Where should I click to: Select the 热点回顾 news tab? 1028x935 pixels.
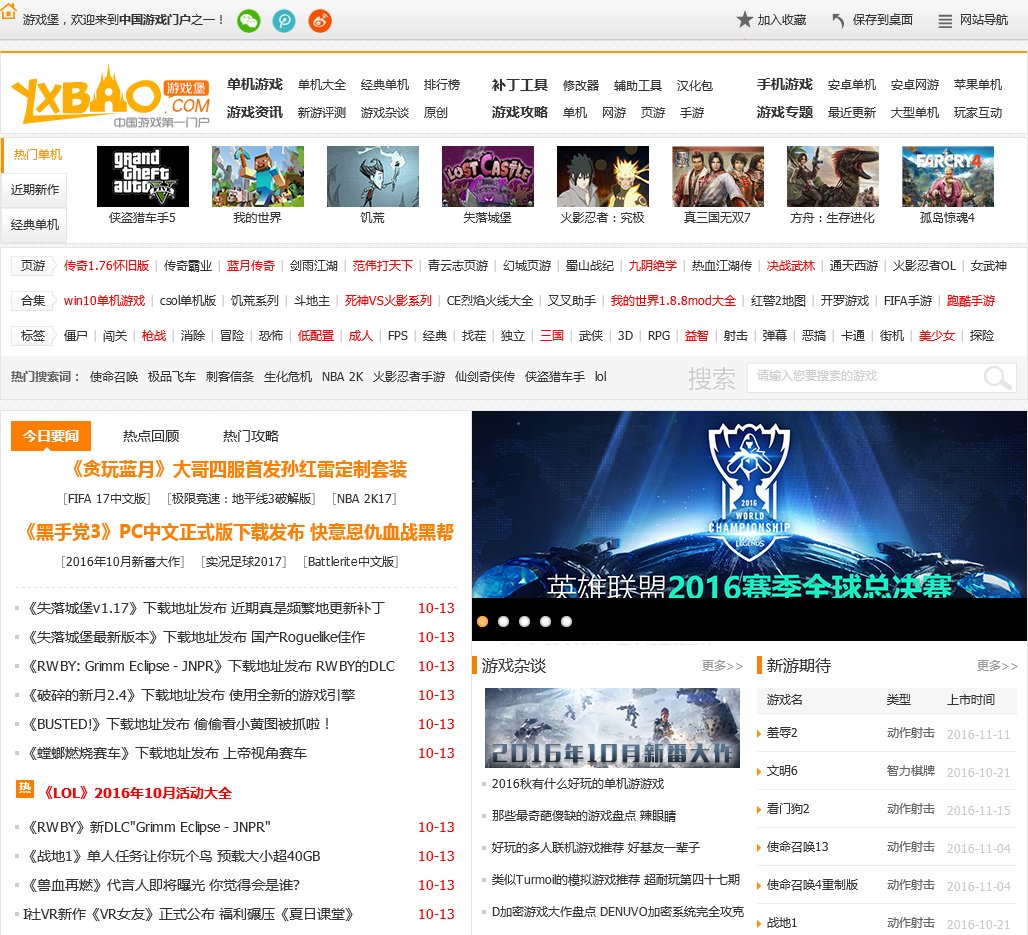pyautogui.click(x=151, y=436)
